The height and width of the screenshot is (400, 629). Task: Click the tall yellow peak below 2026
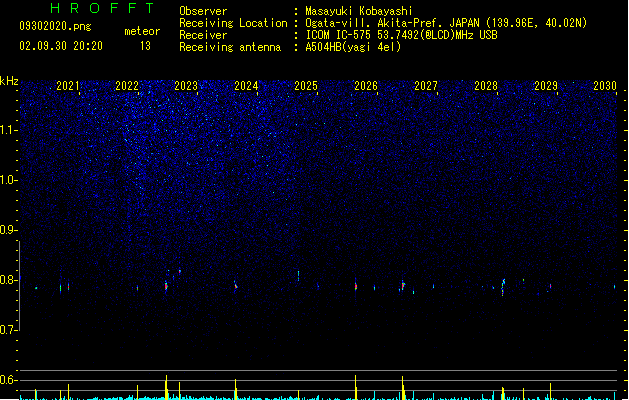[x=355, y=388]
